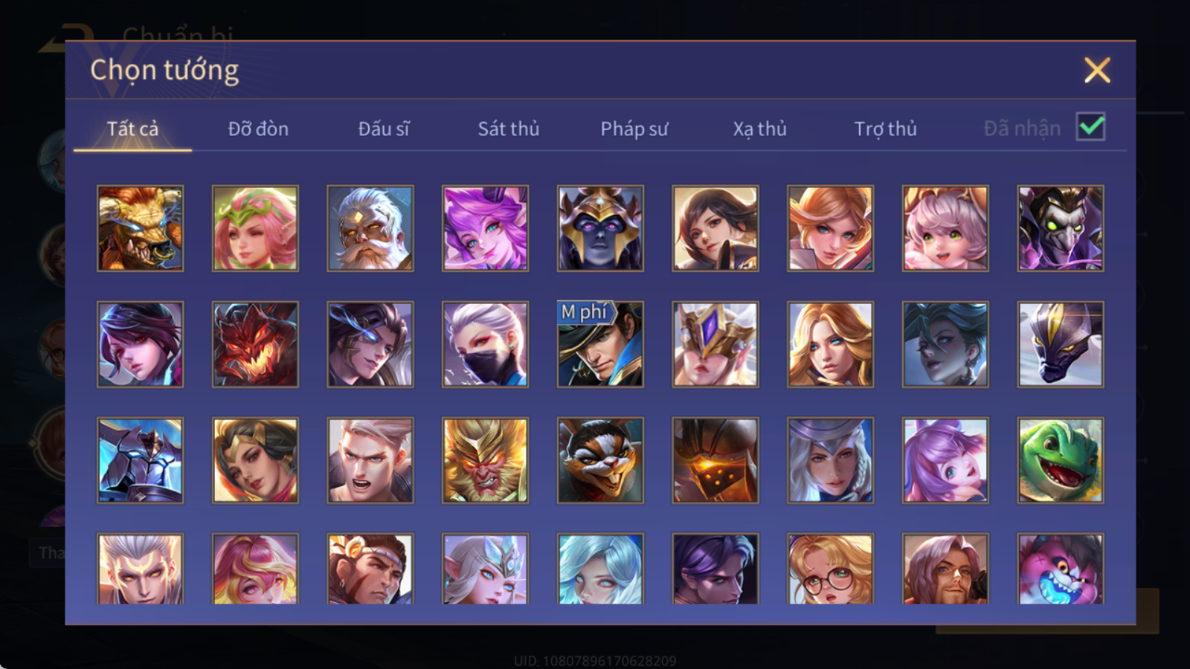Show the 'Xạ thủ' heroes tab
Screen dimensions: 1190x669
(x=760, y=129)
